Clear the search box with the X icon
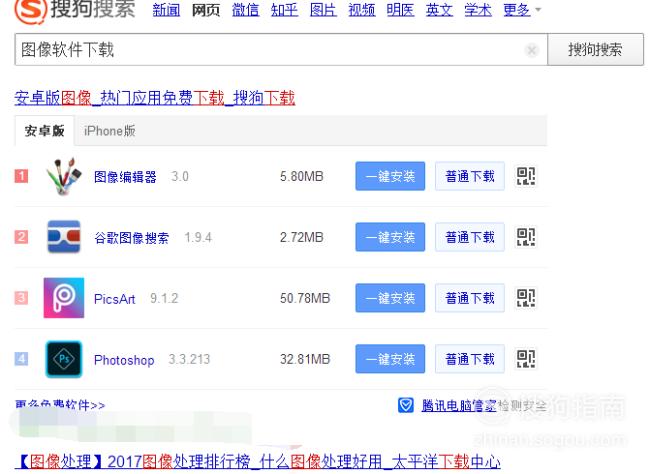Viewport: 650px width, 474px height. pos(531,50)
